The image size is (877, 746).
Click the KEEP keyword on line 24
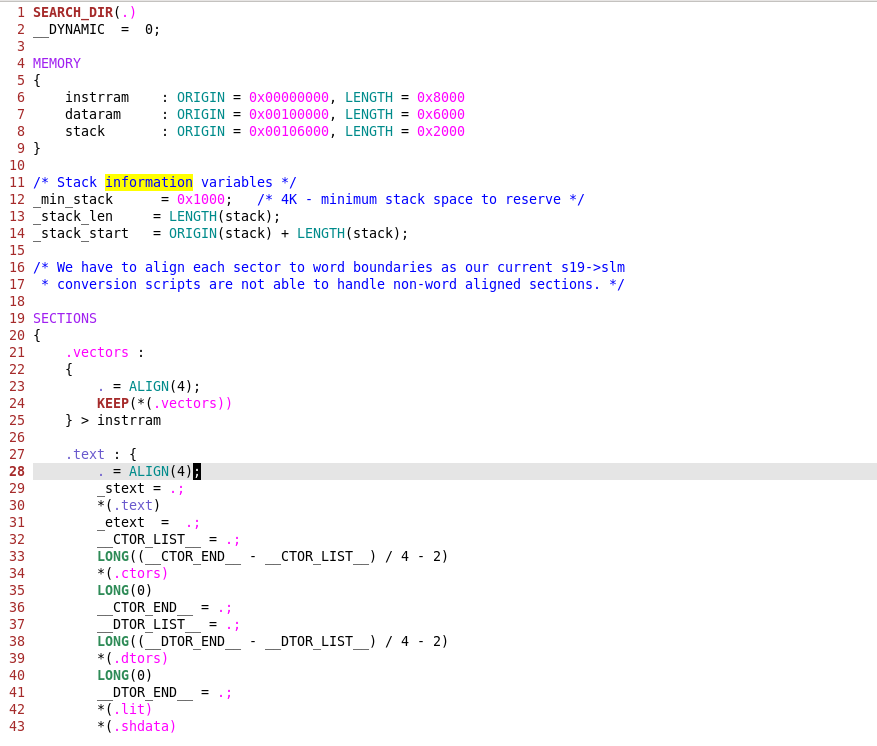(112, 403)
